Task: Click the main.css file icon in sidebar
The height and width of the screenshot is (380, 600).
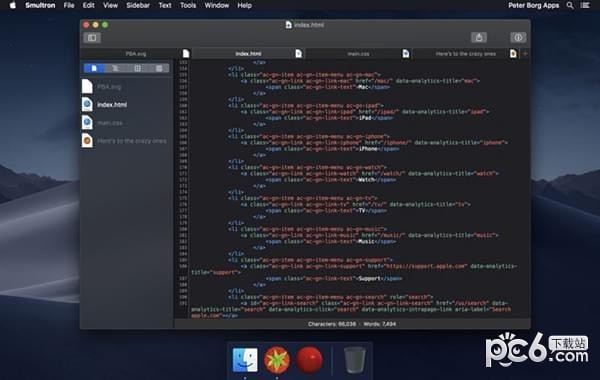Action: (x=87, y=122)
